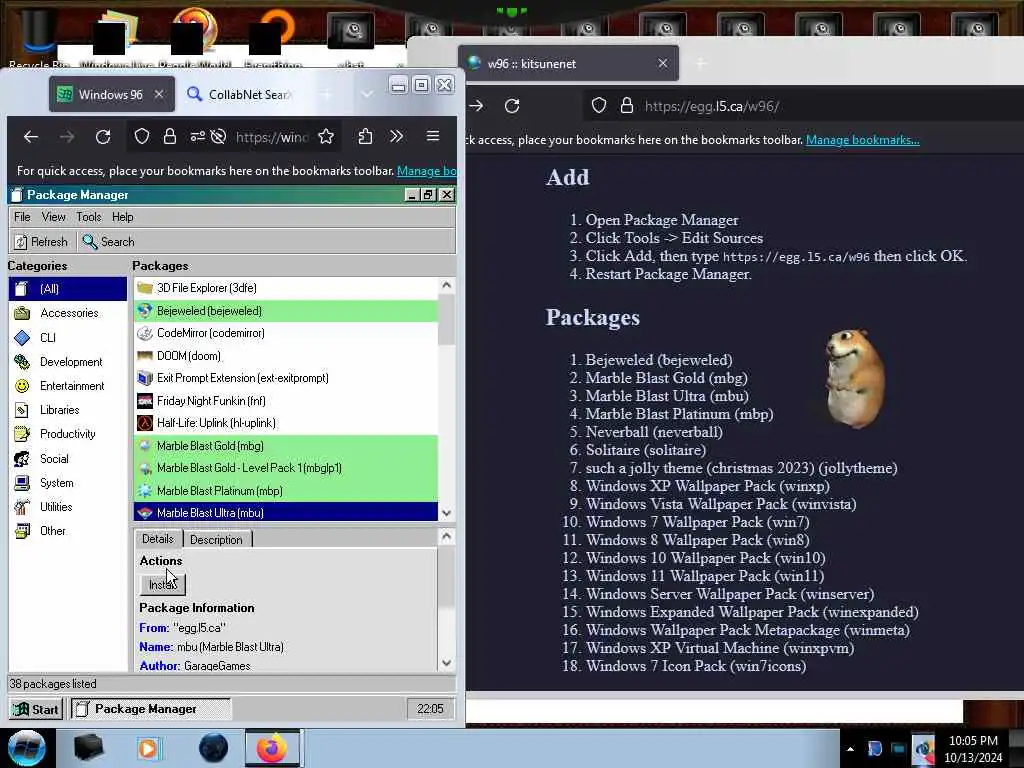Select the Social category icon
The image size is (1024, 768).
[22, 458]
